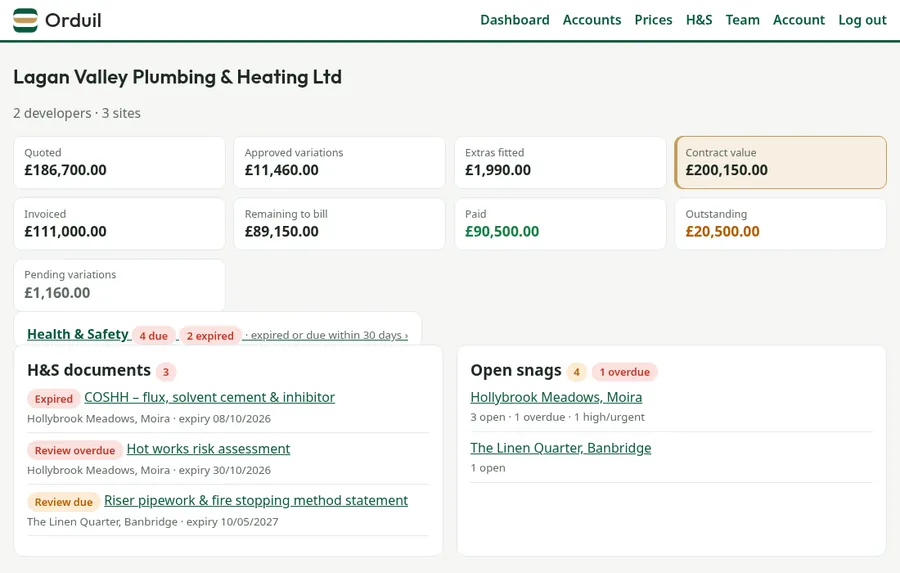Click the 'H&S documents' heading

(x=88, y=370)
